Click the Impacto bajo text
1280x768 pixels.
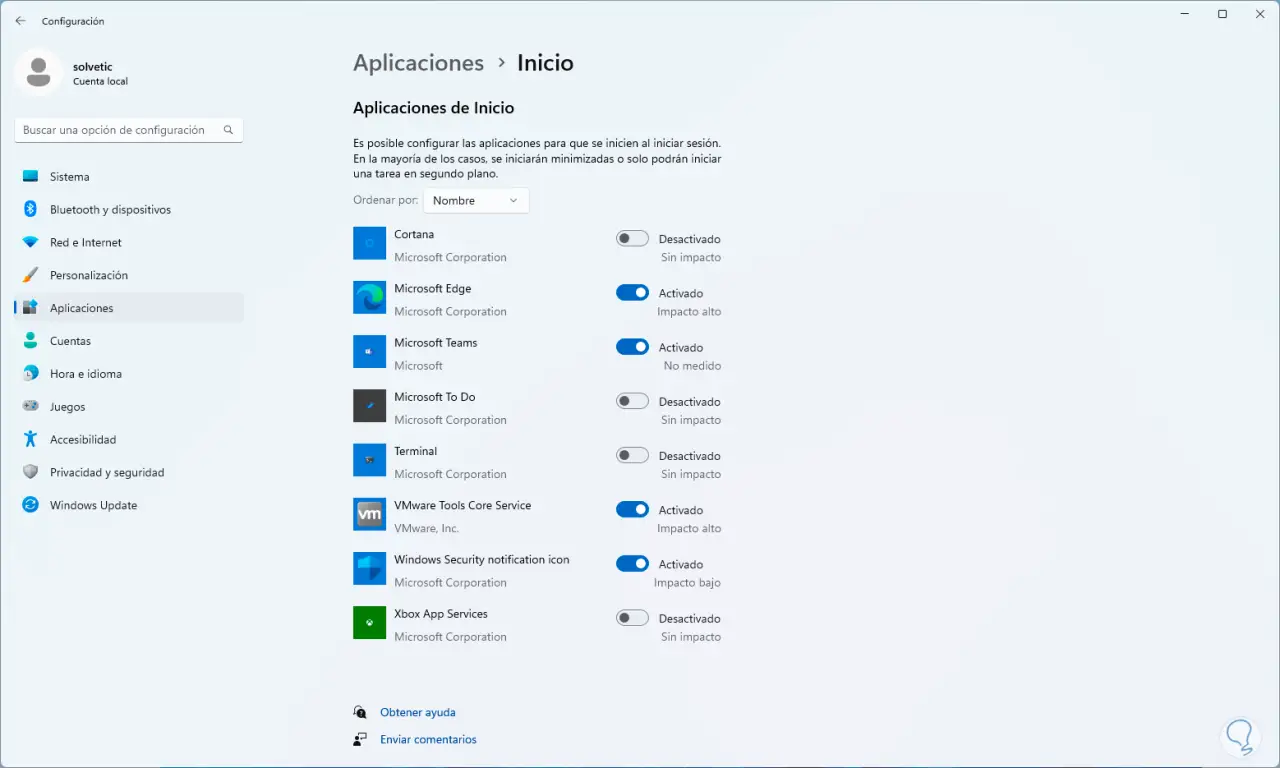pos(687,582)
